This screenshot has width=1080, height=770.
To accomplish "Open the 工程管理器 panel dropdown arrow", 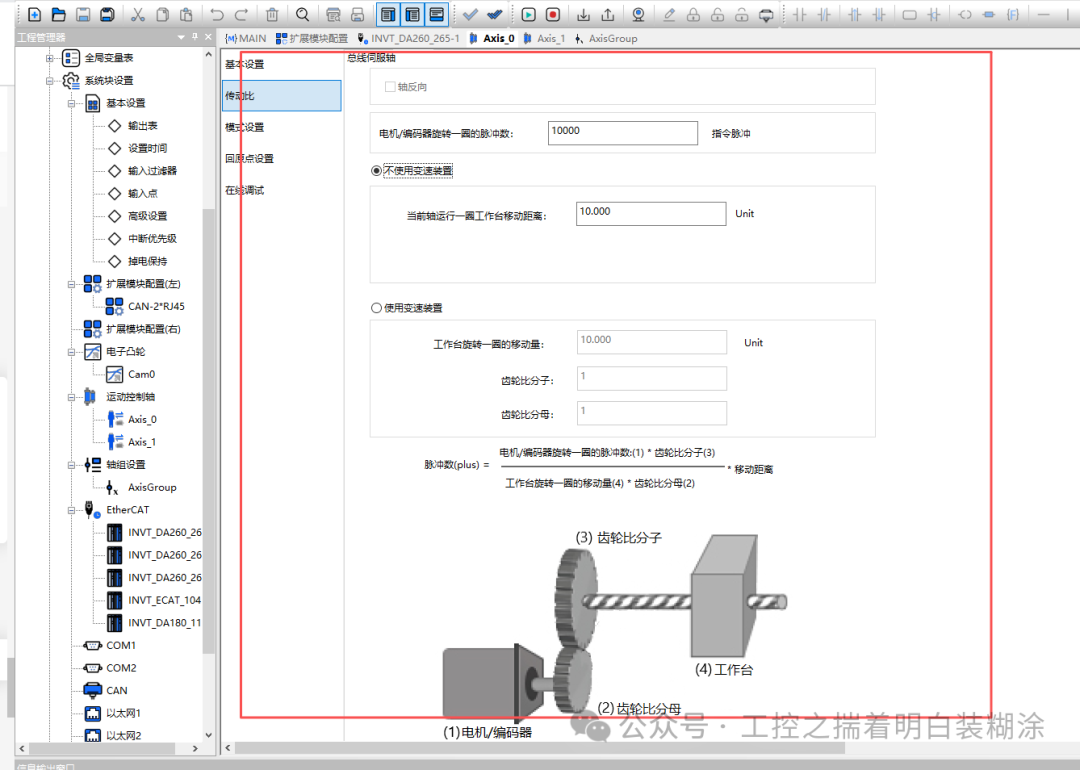I will pyautogui.click(x=181, y=37).
